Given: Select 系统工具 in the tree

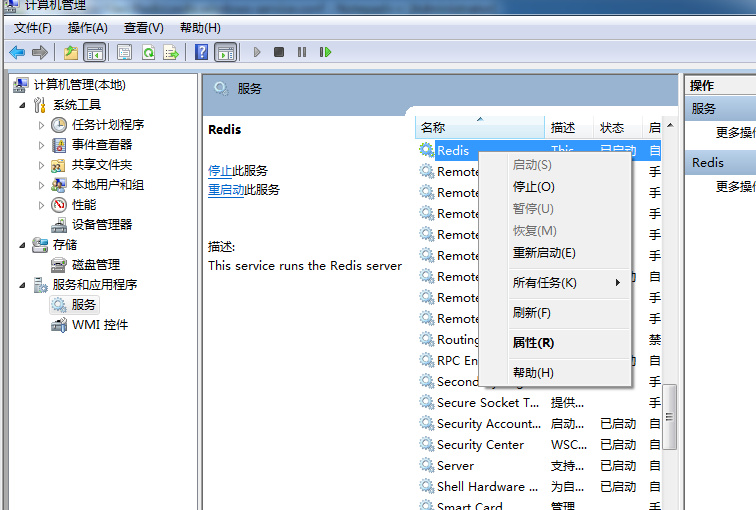Looking at the screenshot, I should pyautogui.click(x=77, y=105).
